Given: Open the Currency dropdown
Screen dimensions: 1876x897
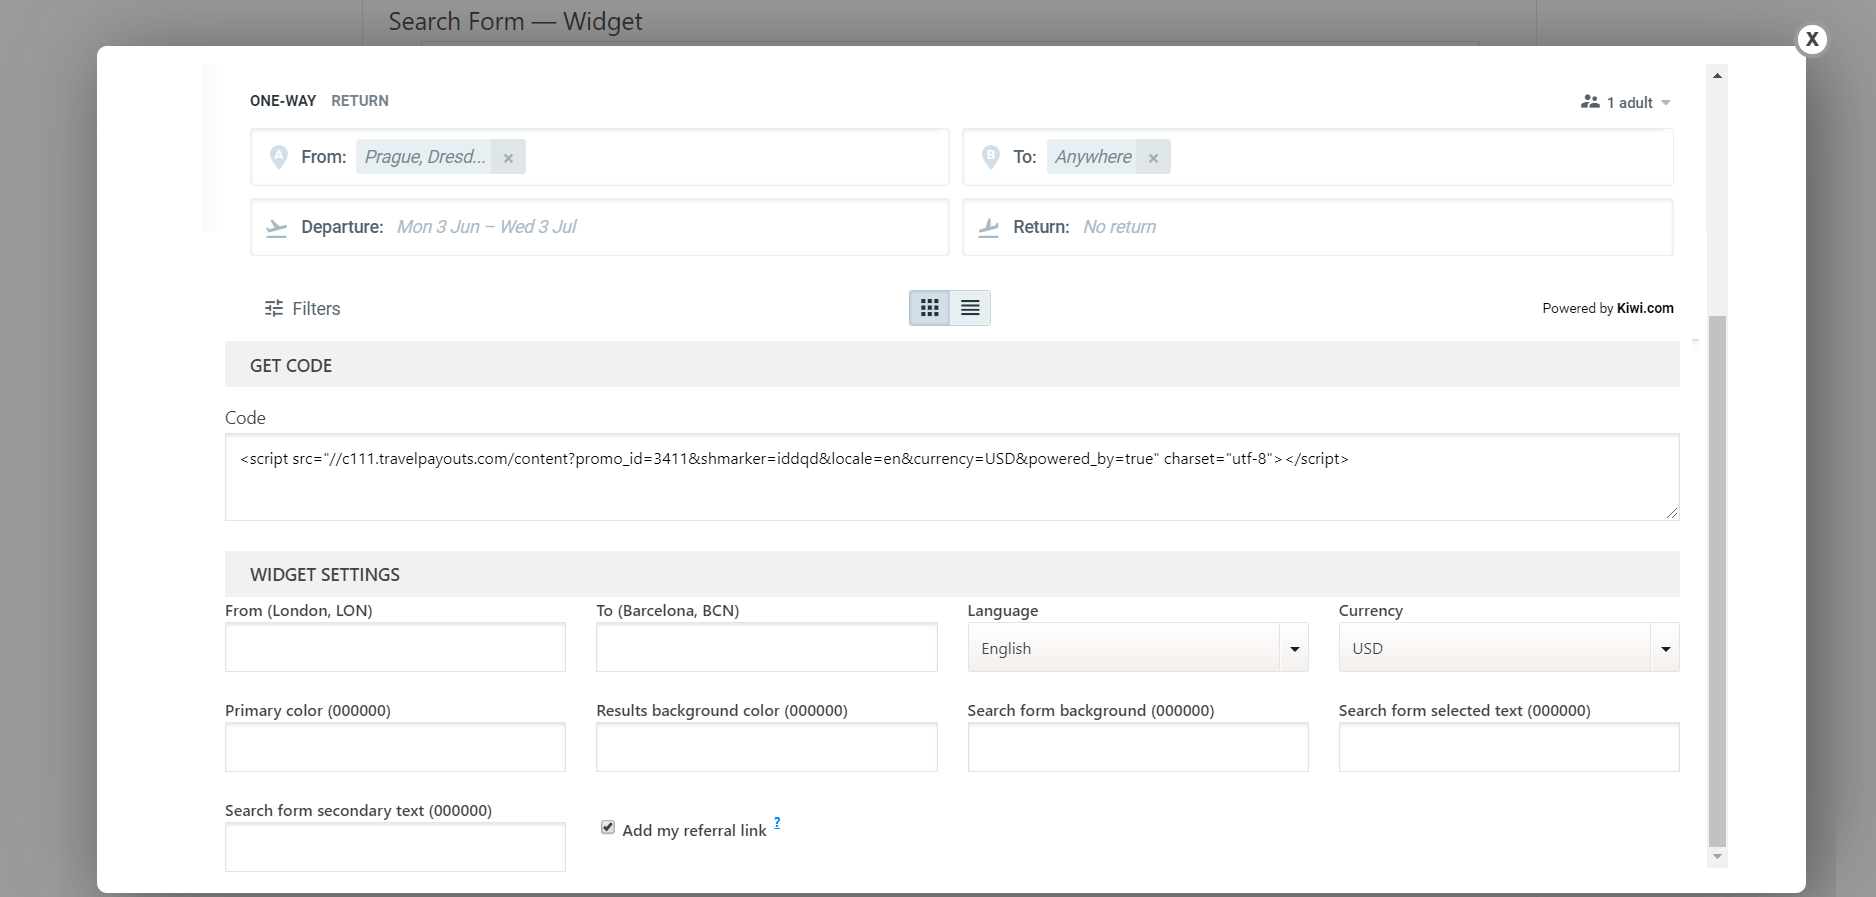Looking at the screenshot, I should (1508, 648).
